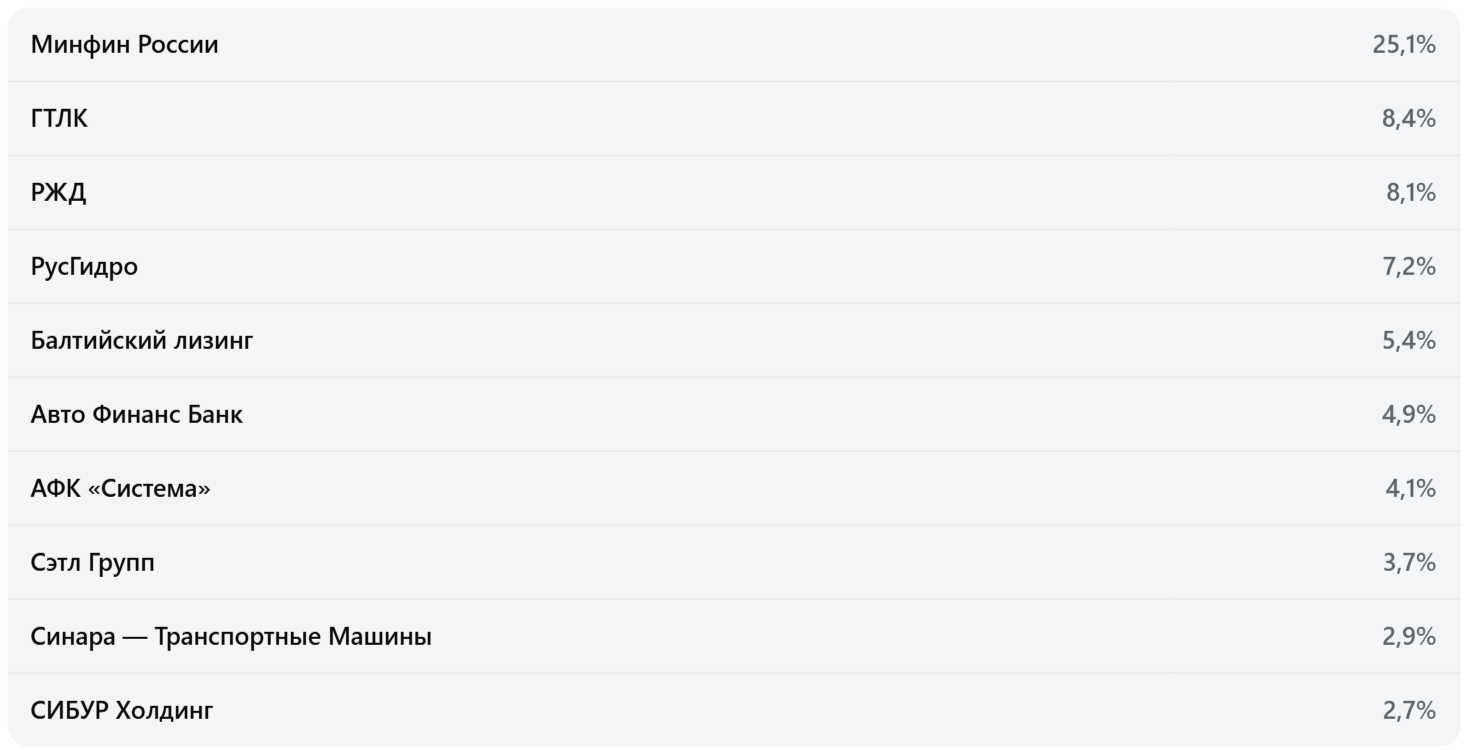Open the АФК «Система» entry

[120, 489]
